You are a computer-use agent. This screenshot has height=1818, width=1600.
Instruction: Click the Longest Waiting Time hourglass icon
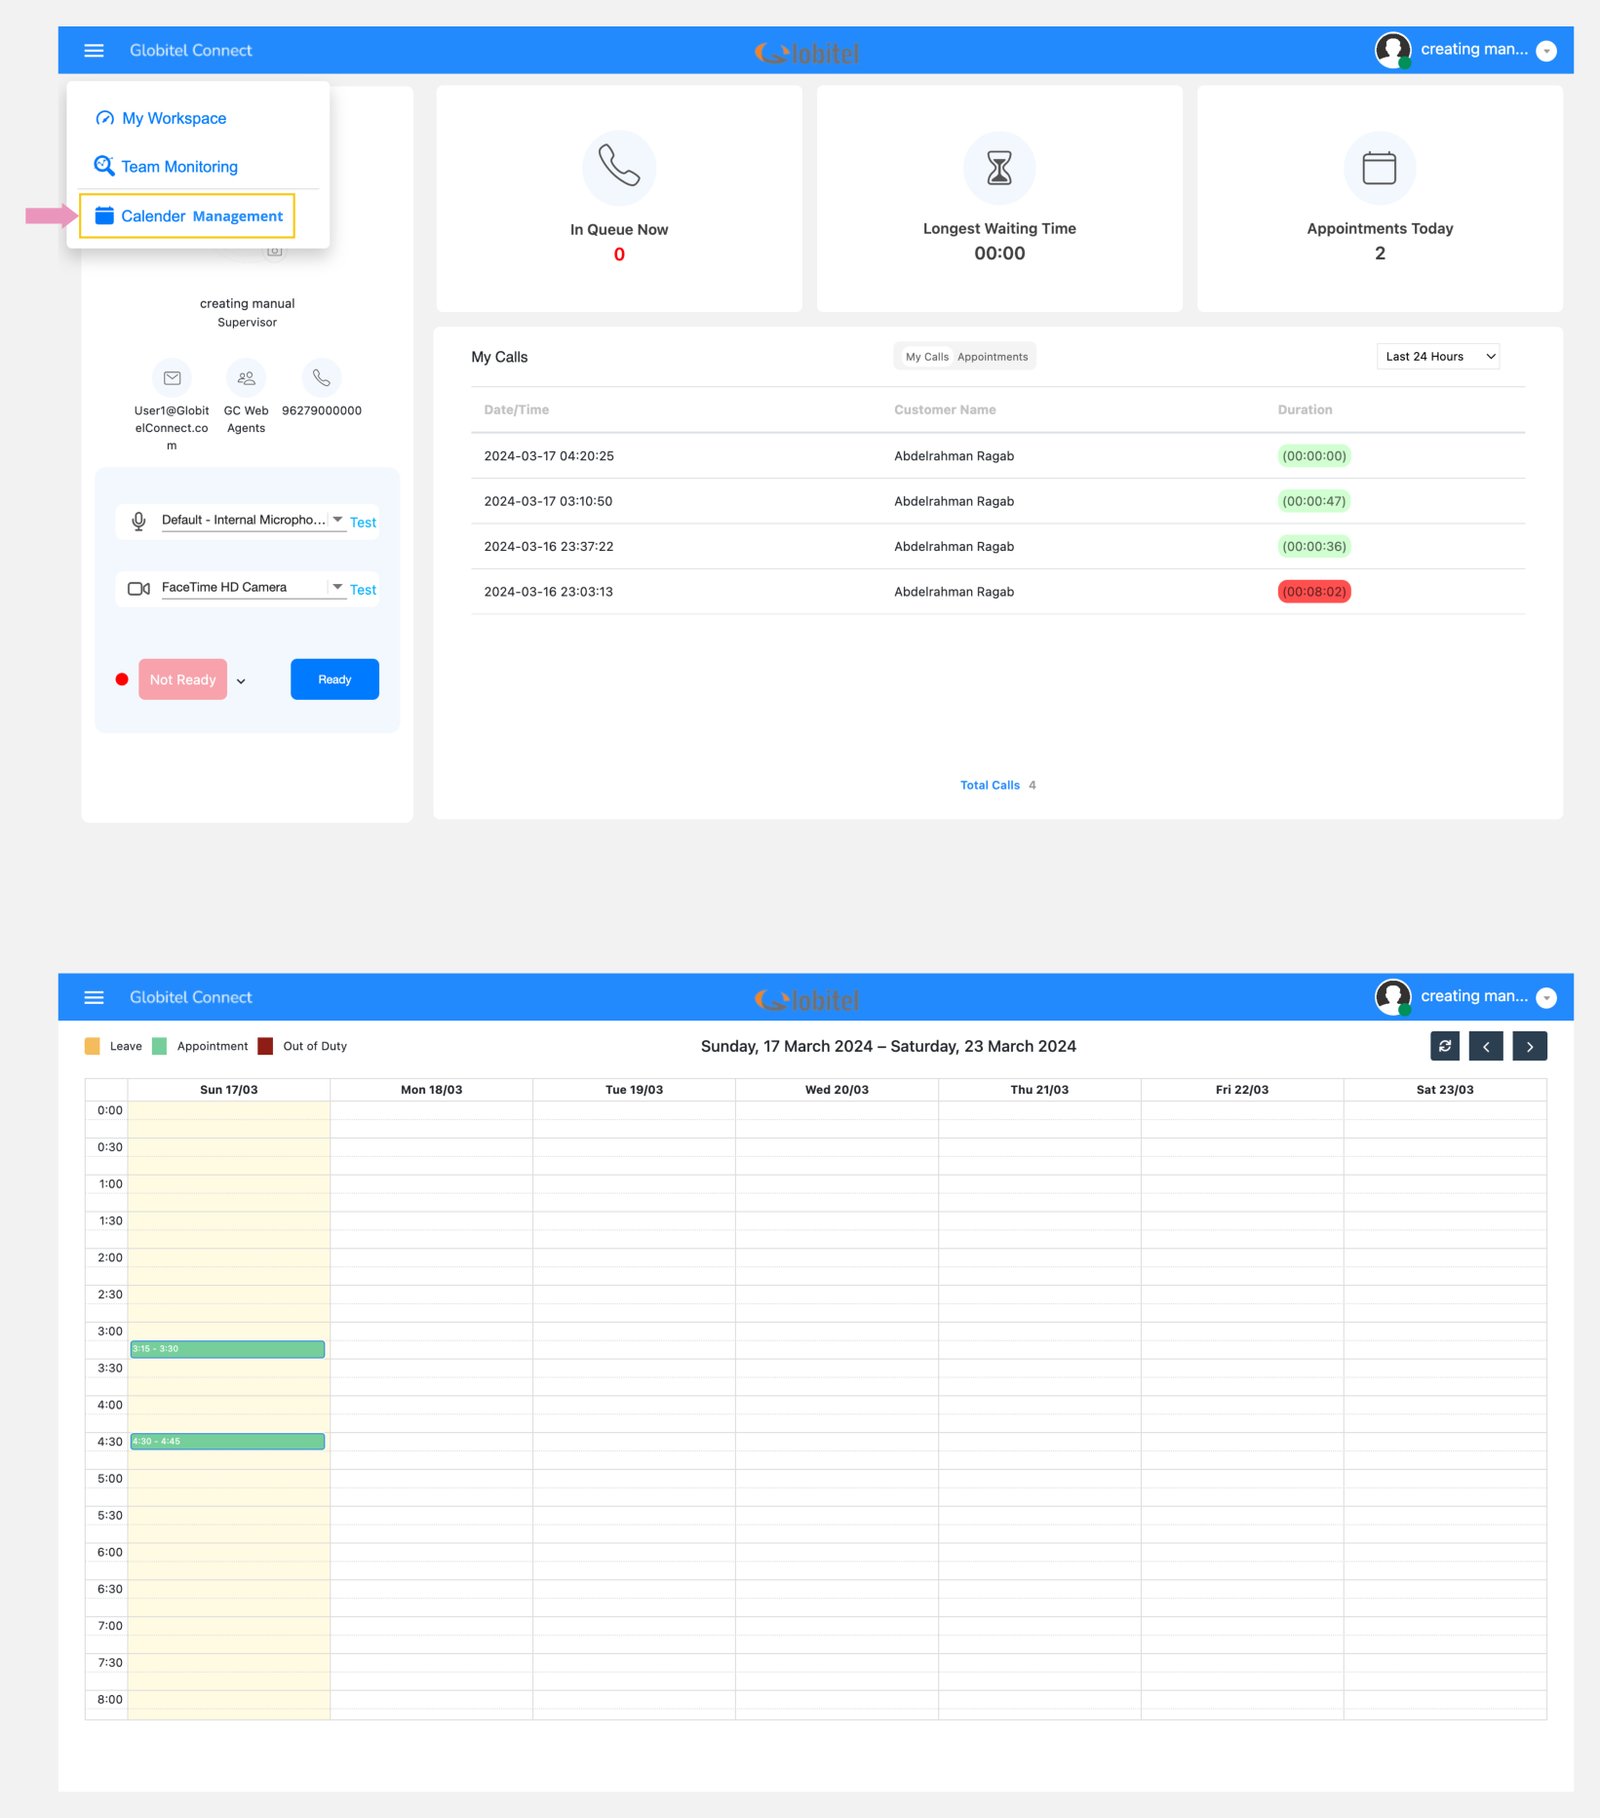(999, 167)
